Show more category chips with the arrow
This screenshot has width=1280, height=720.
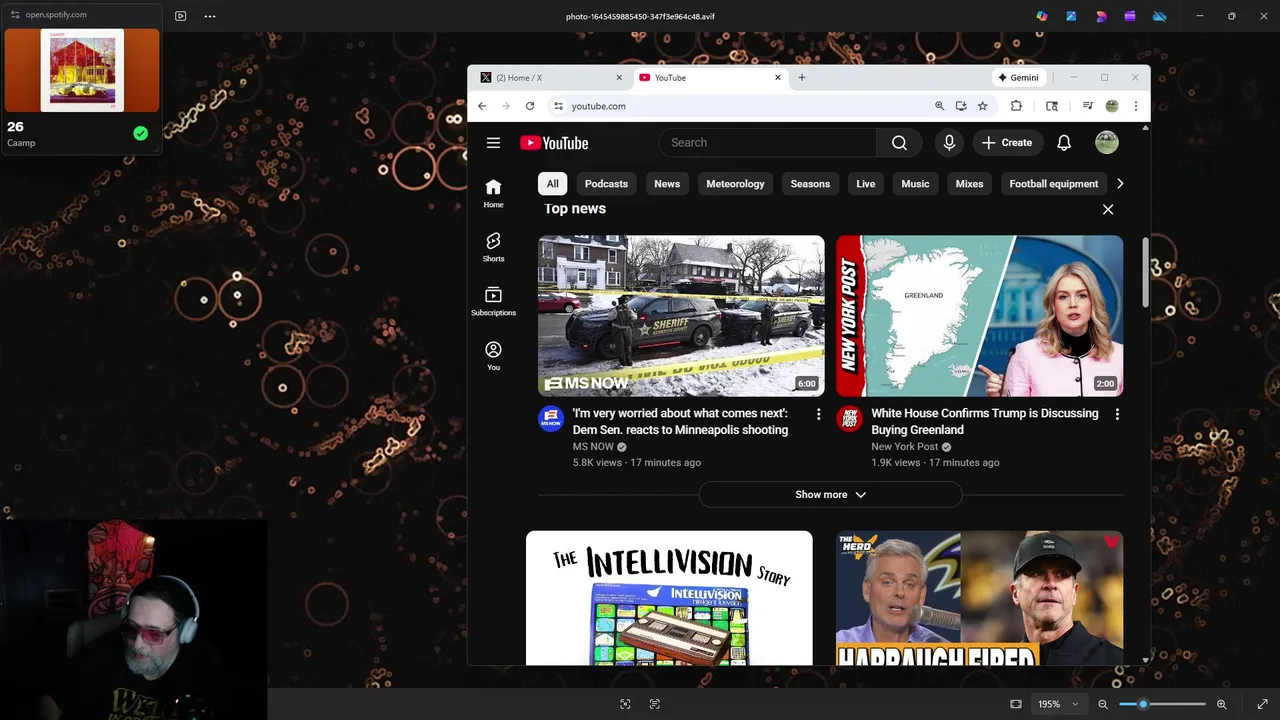point(1120,184)
